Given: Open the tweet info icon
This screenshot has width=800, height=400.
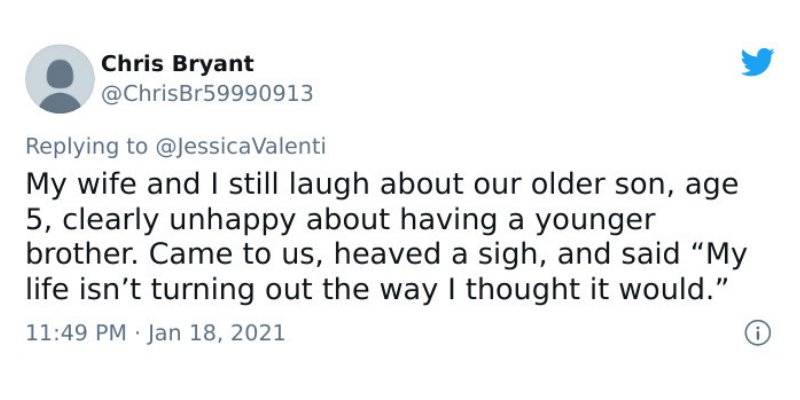Looking at the screenshot, I should (758, 334).
